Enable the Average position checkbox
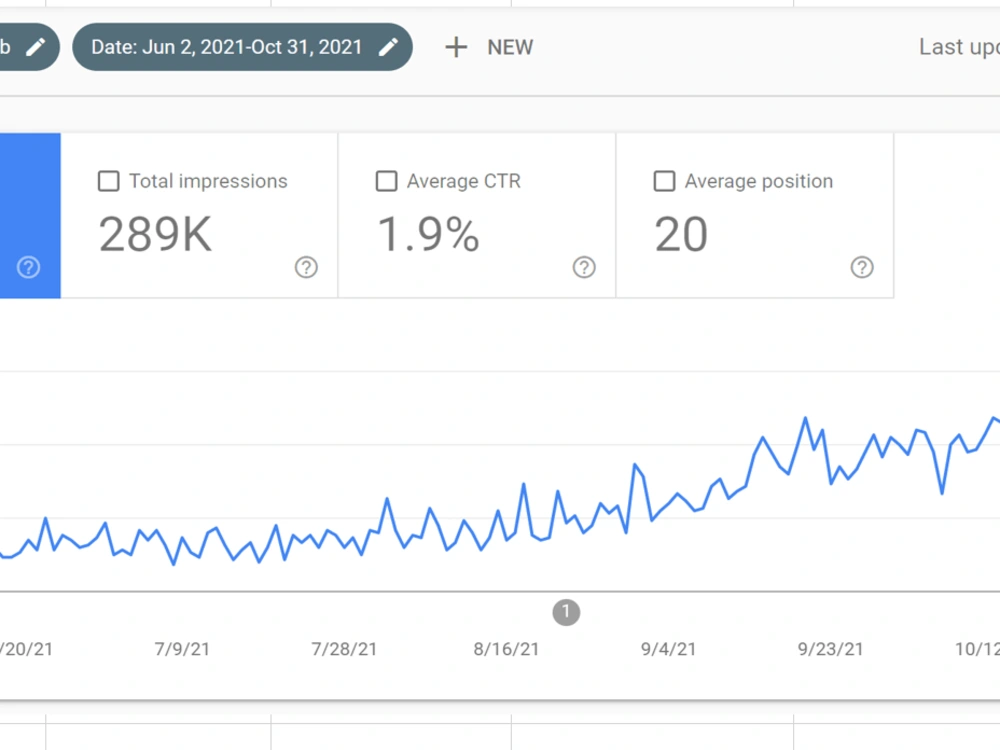 click(665, 181)
